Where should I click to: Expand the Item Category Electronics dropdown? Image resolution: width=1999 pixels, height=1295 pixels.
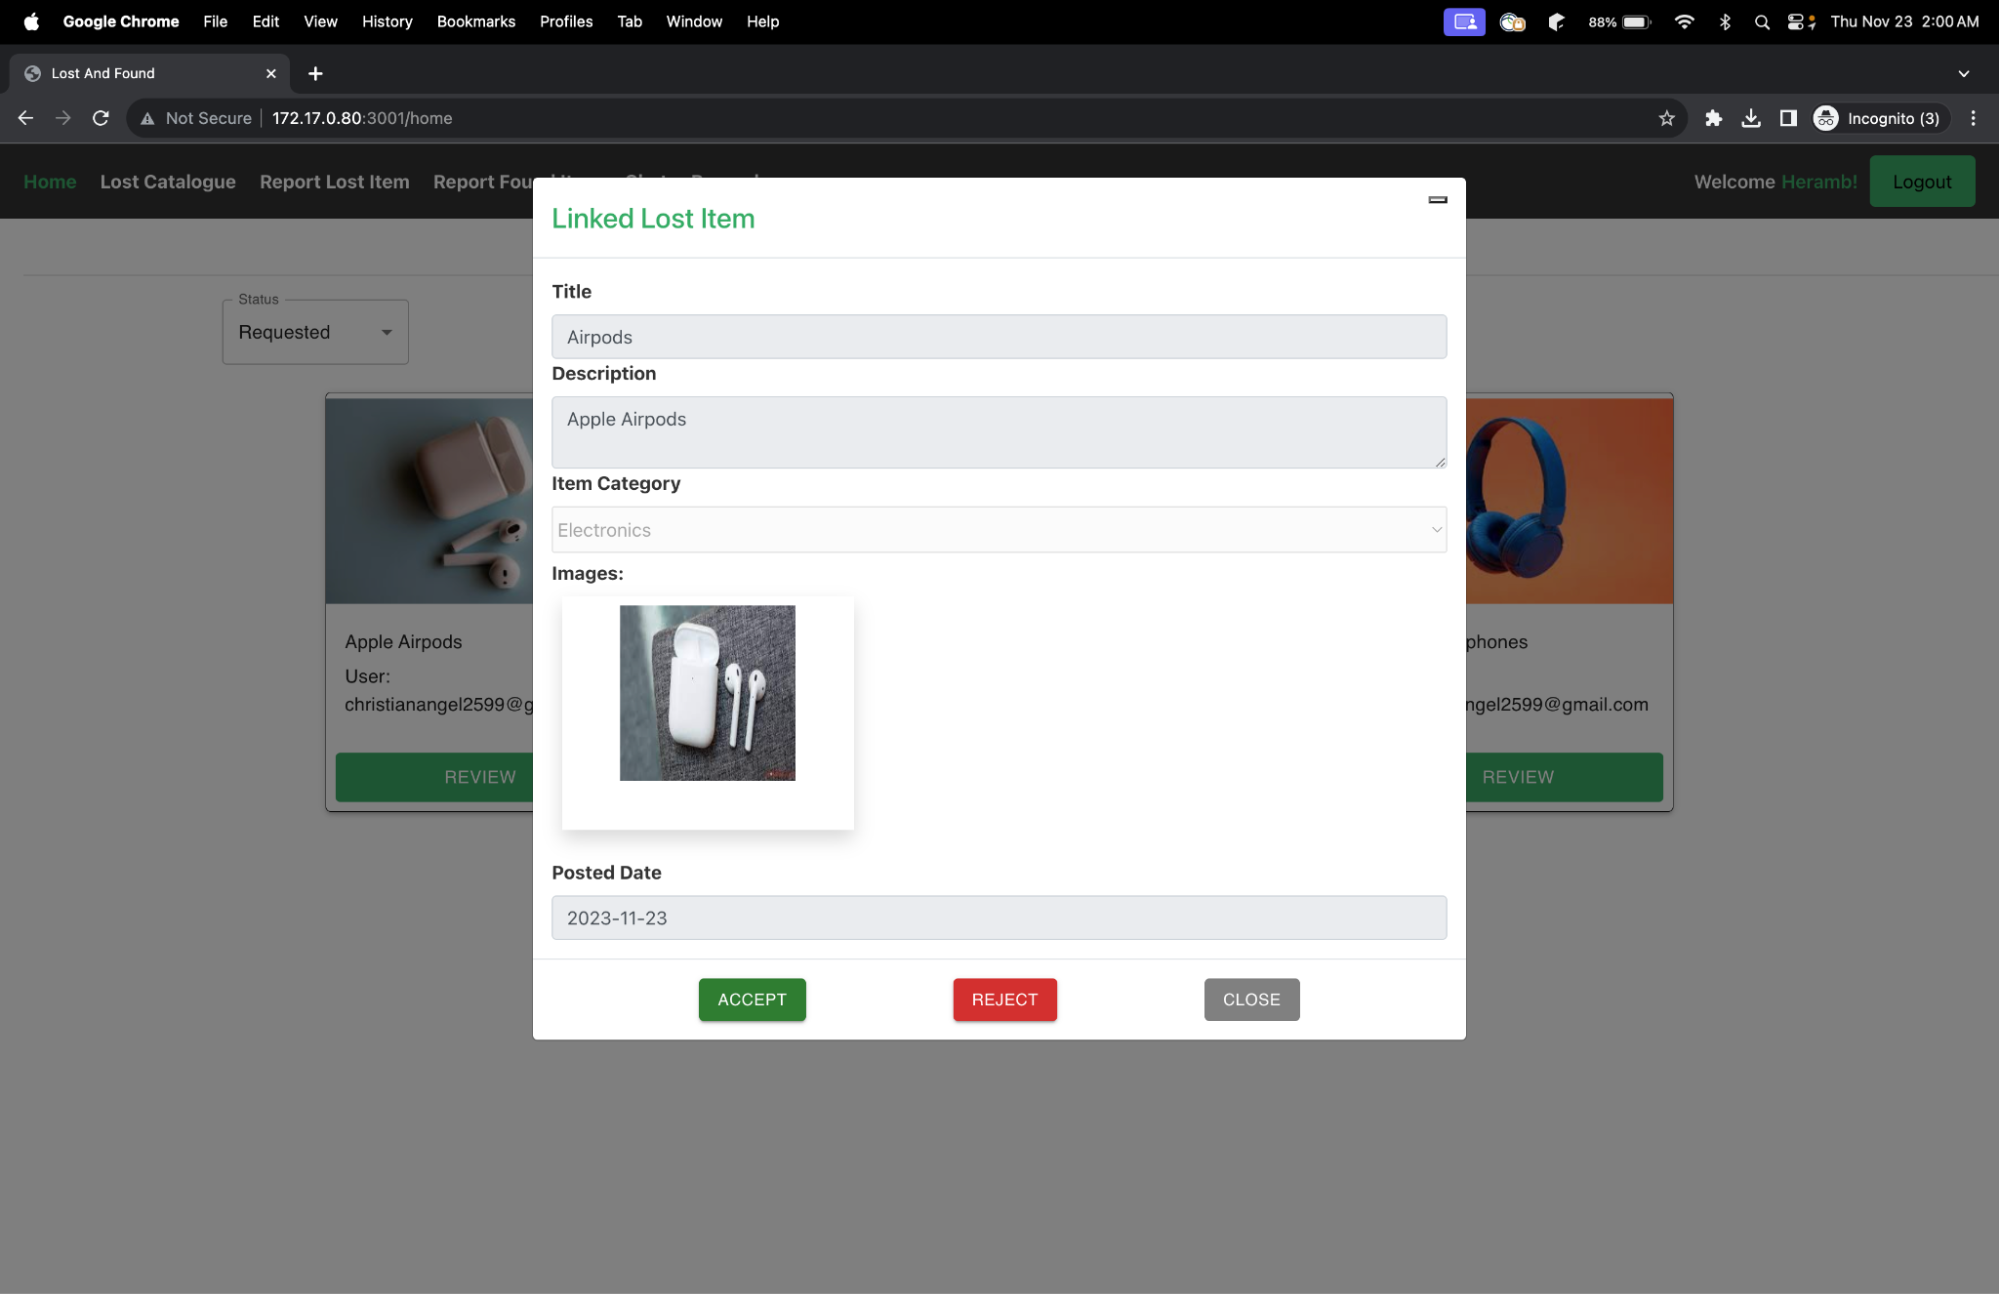click(998, 530)
